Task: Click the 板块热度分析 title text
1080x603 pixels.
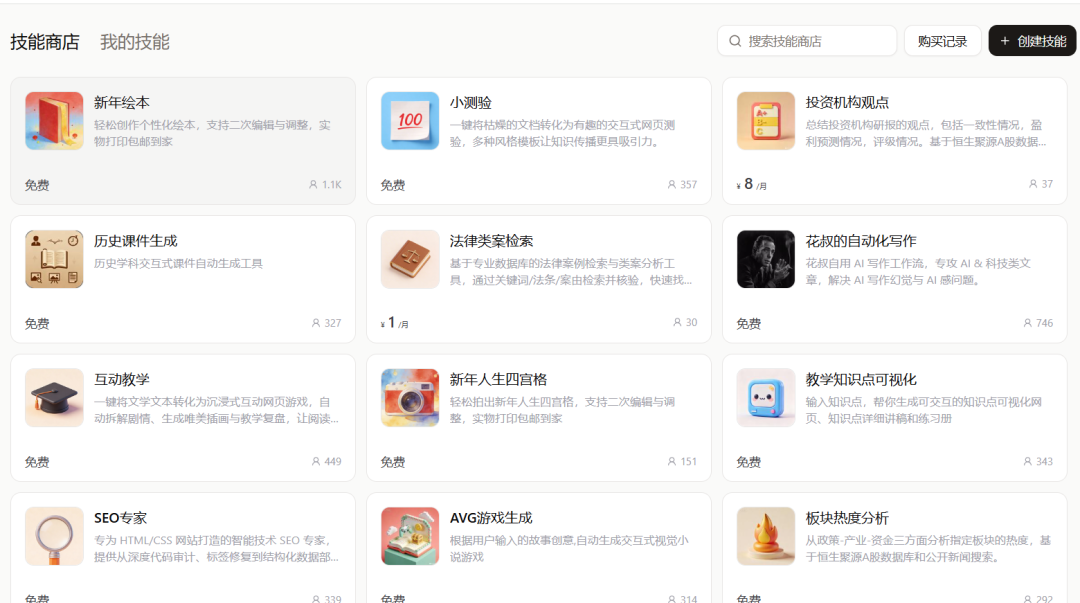Action: [x=846, y=518]
